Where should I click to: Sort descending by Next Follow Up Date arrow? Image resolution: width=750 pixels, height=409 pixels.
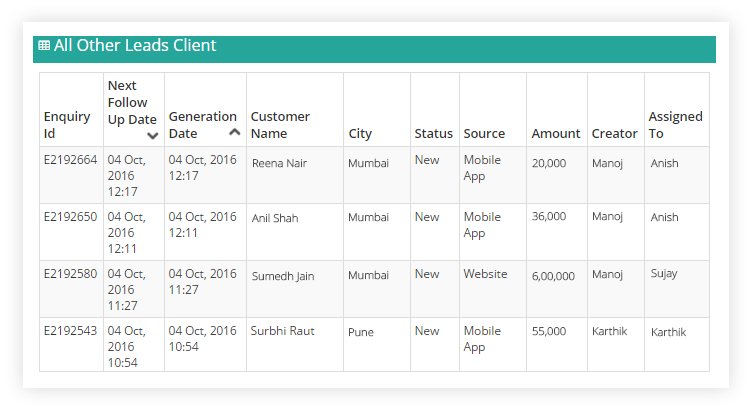point(153,136)
